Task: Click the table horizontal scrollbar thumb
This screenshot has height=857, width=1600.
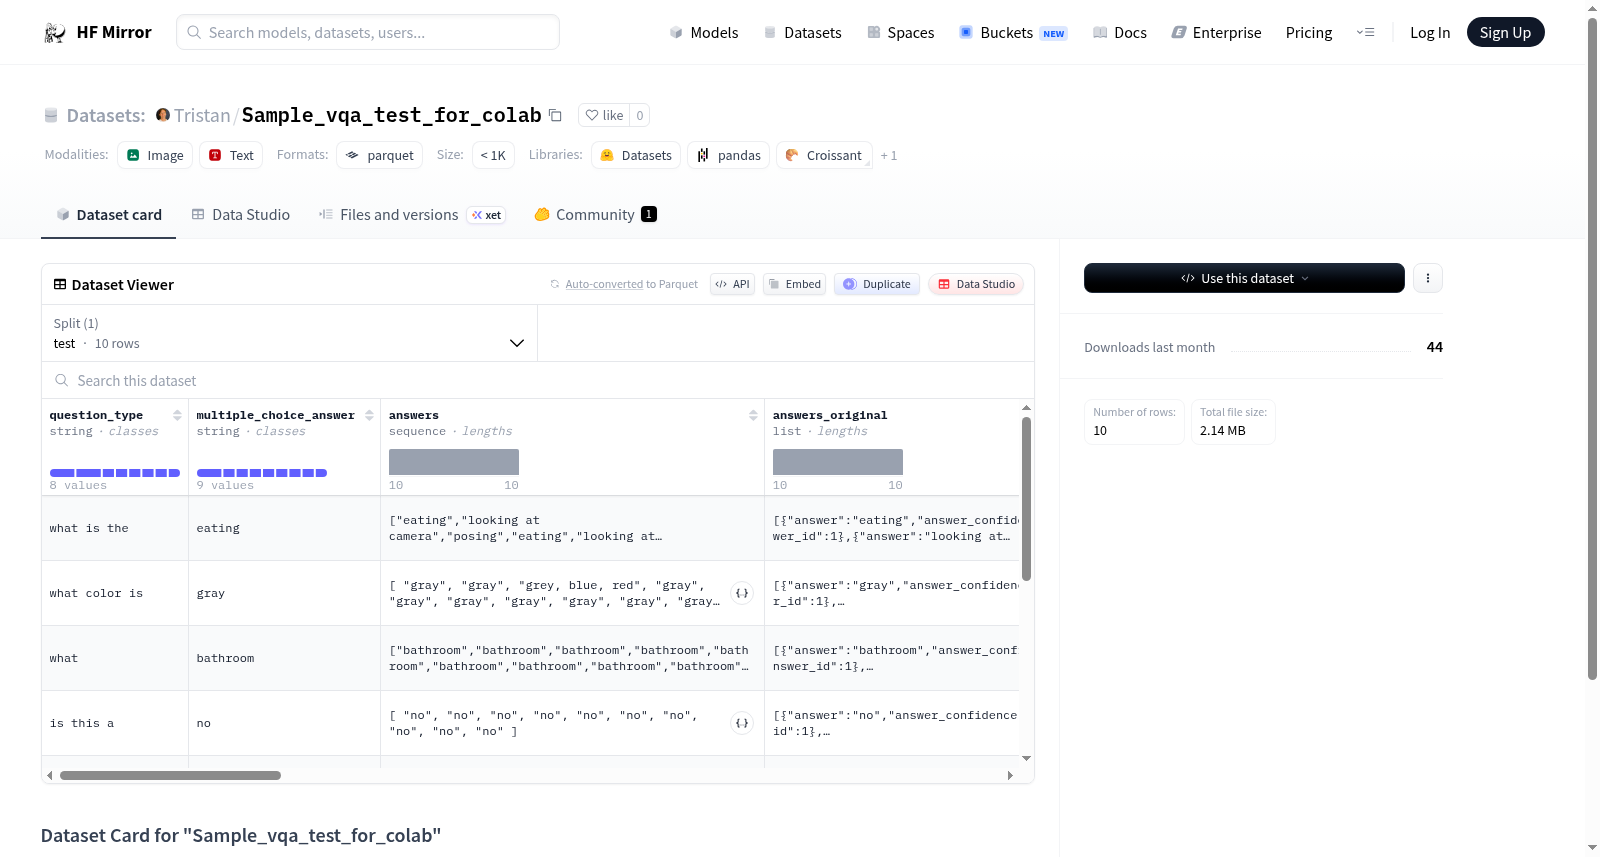Action: coord(170,775)
